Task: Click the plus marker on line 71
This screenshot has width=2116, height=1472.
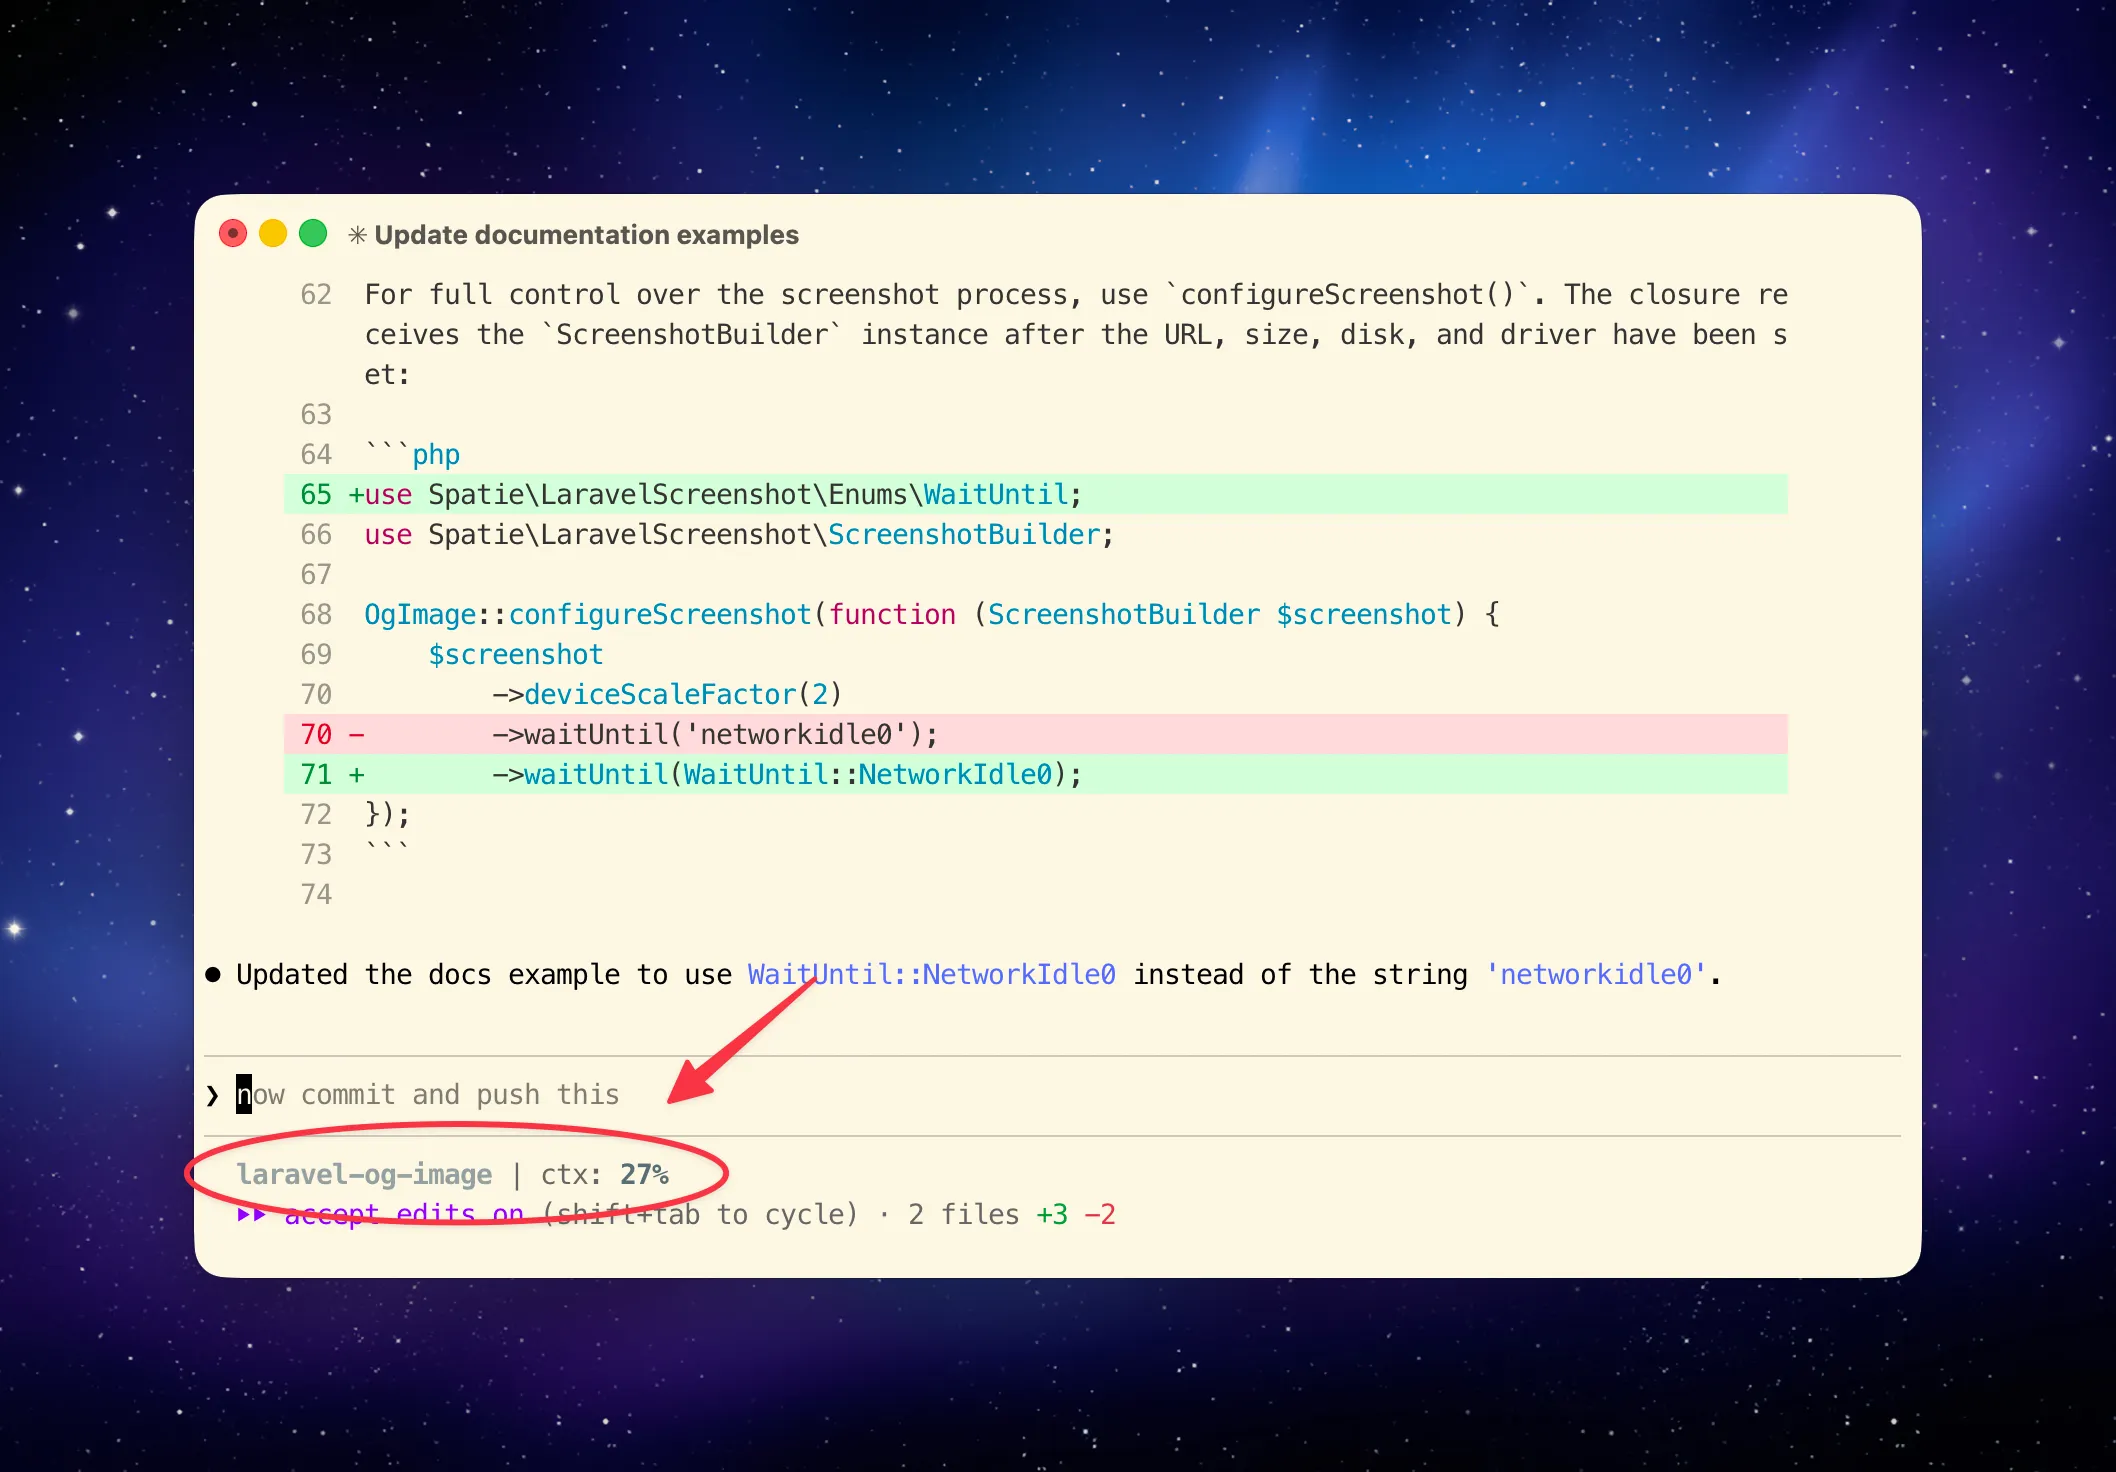Action: 357,775
